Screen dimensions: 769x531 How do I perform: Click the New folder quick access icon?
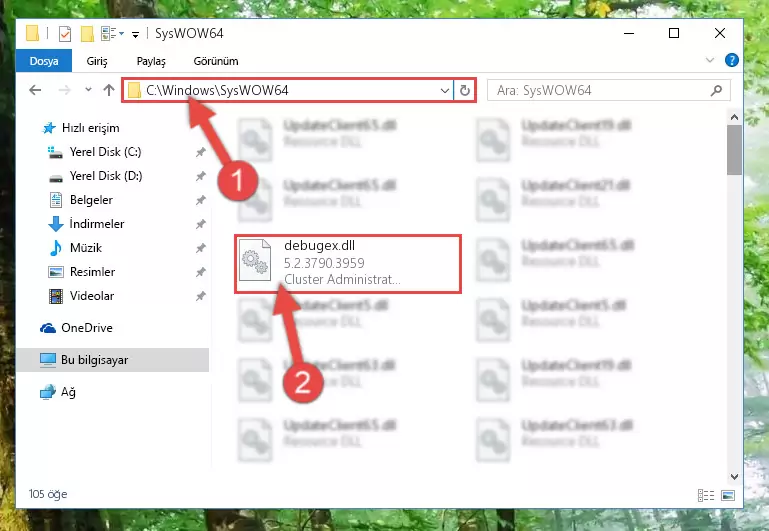tap(87, 34)
